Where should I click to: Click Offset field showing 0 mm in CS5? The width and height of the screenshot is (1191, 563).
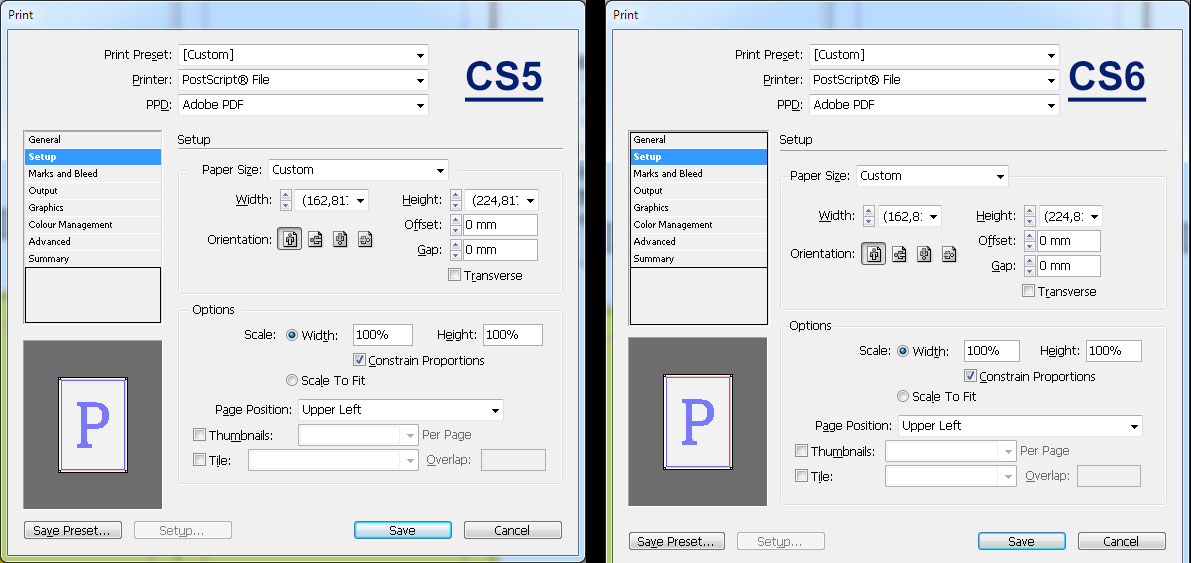tap(500, 225)
